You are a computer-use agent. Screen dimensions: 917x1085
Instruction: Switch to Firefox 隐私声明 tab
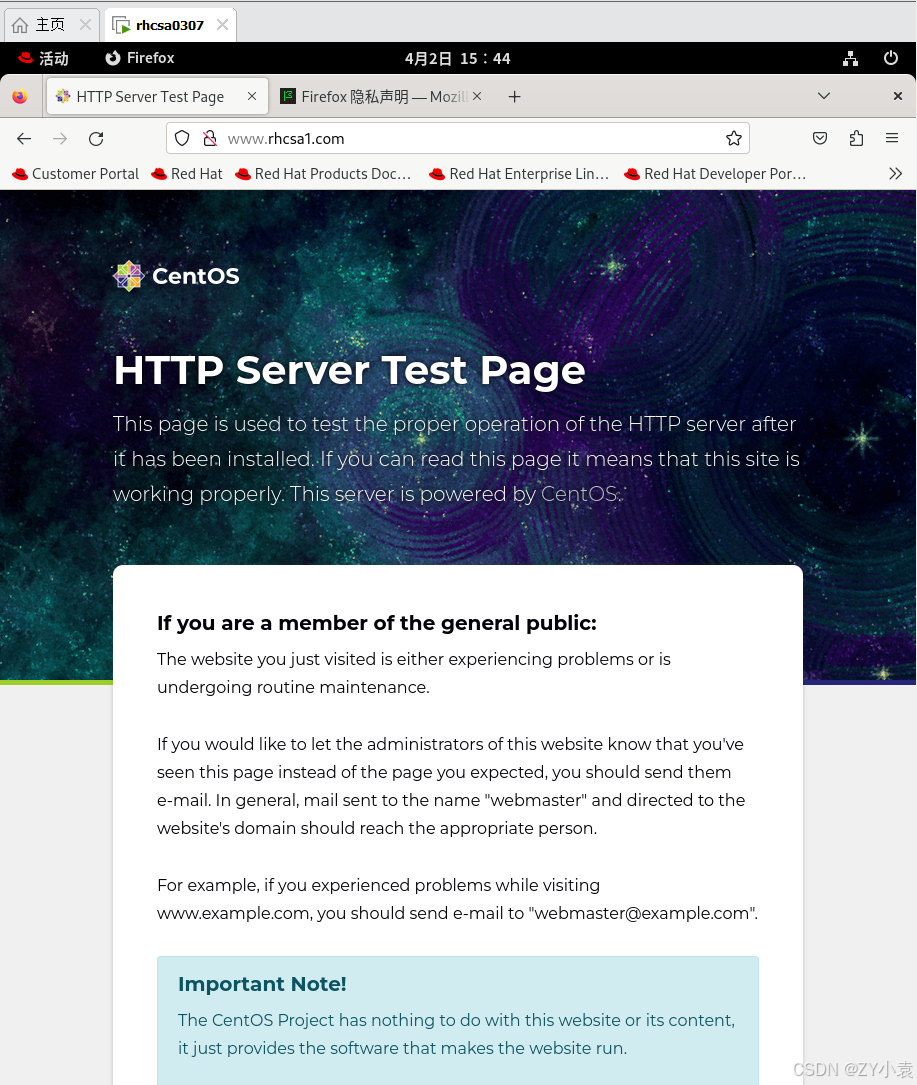click(x=381, y=96)
